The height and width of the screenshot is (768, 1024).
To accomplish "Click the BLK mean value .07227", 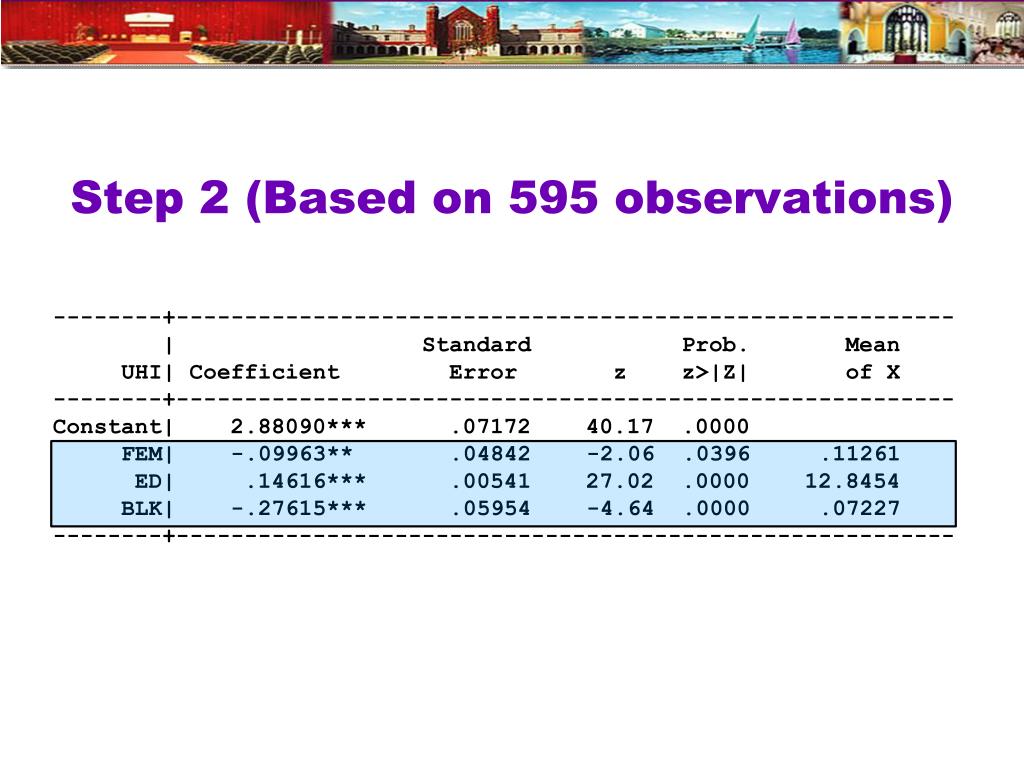I will coord(860,508).
